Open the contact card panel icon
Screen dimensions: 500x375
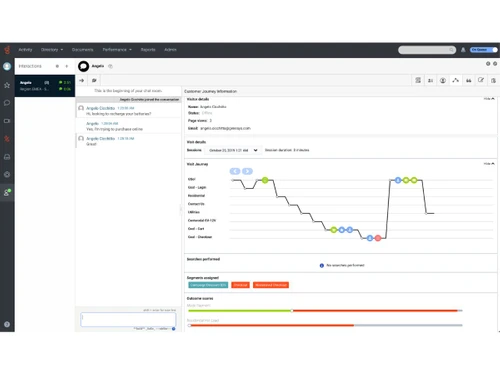pos(430,80)
